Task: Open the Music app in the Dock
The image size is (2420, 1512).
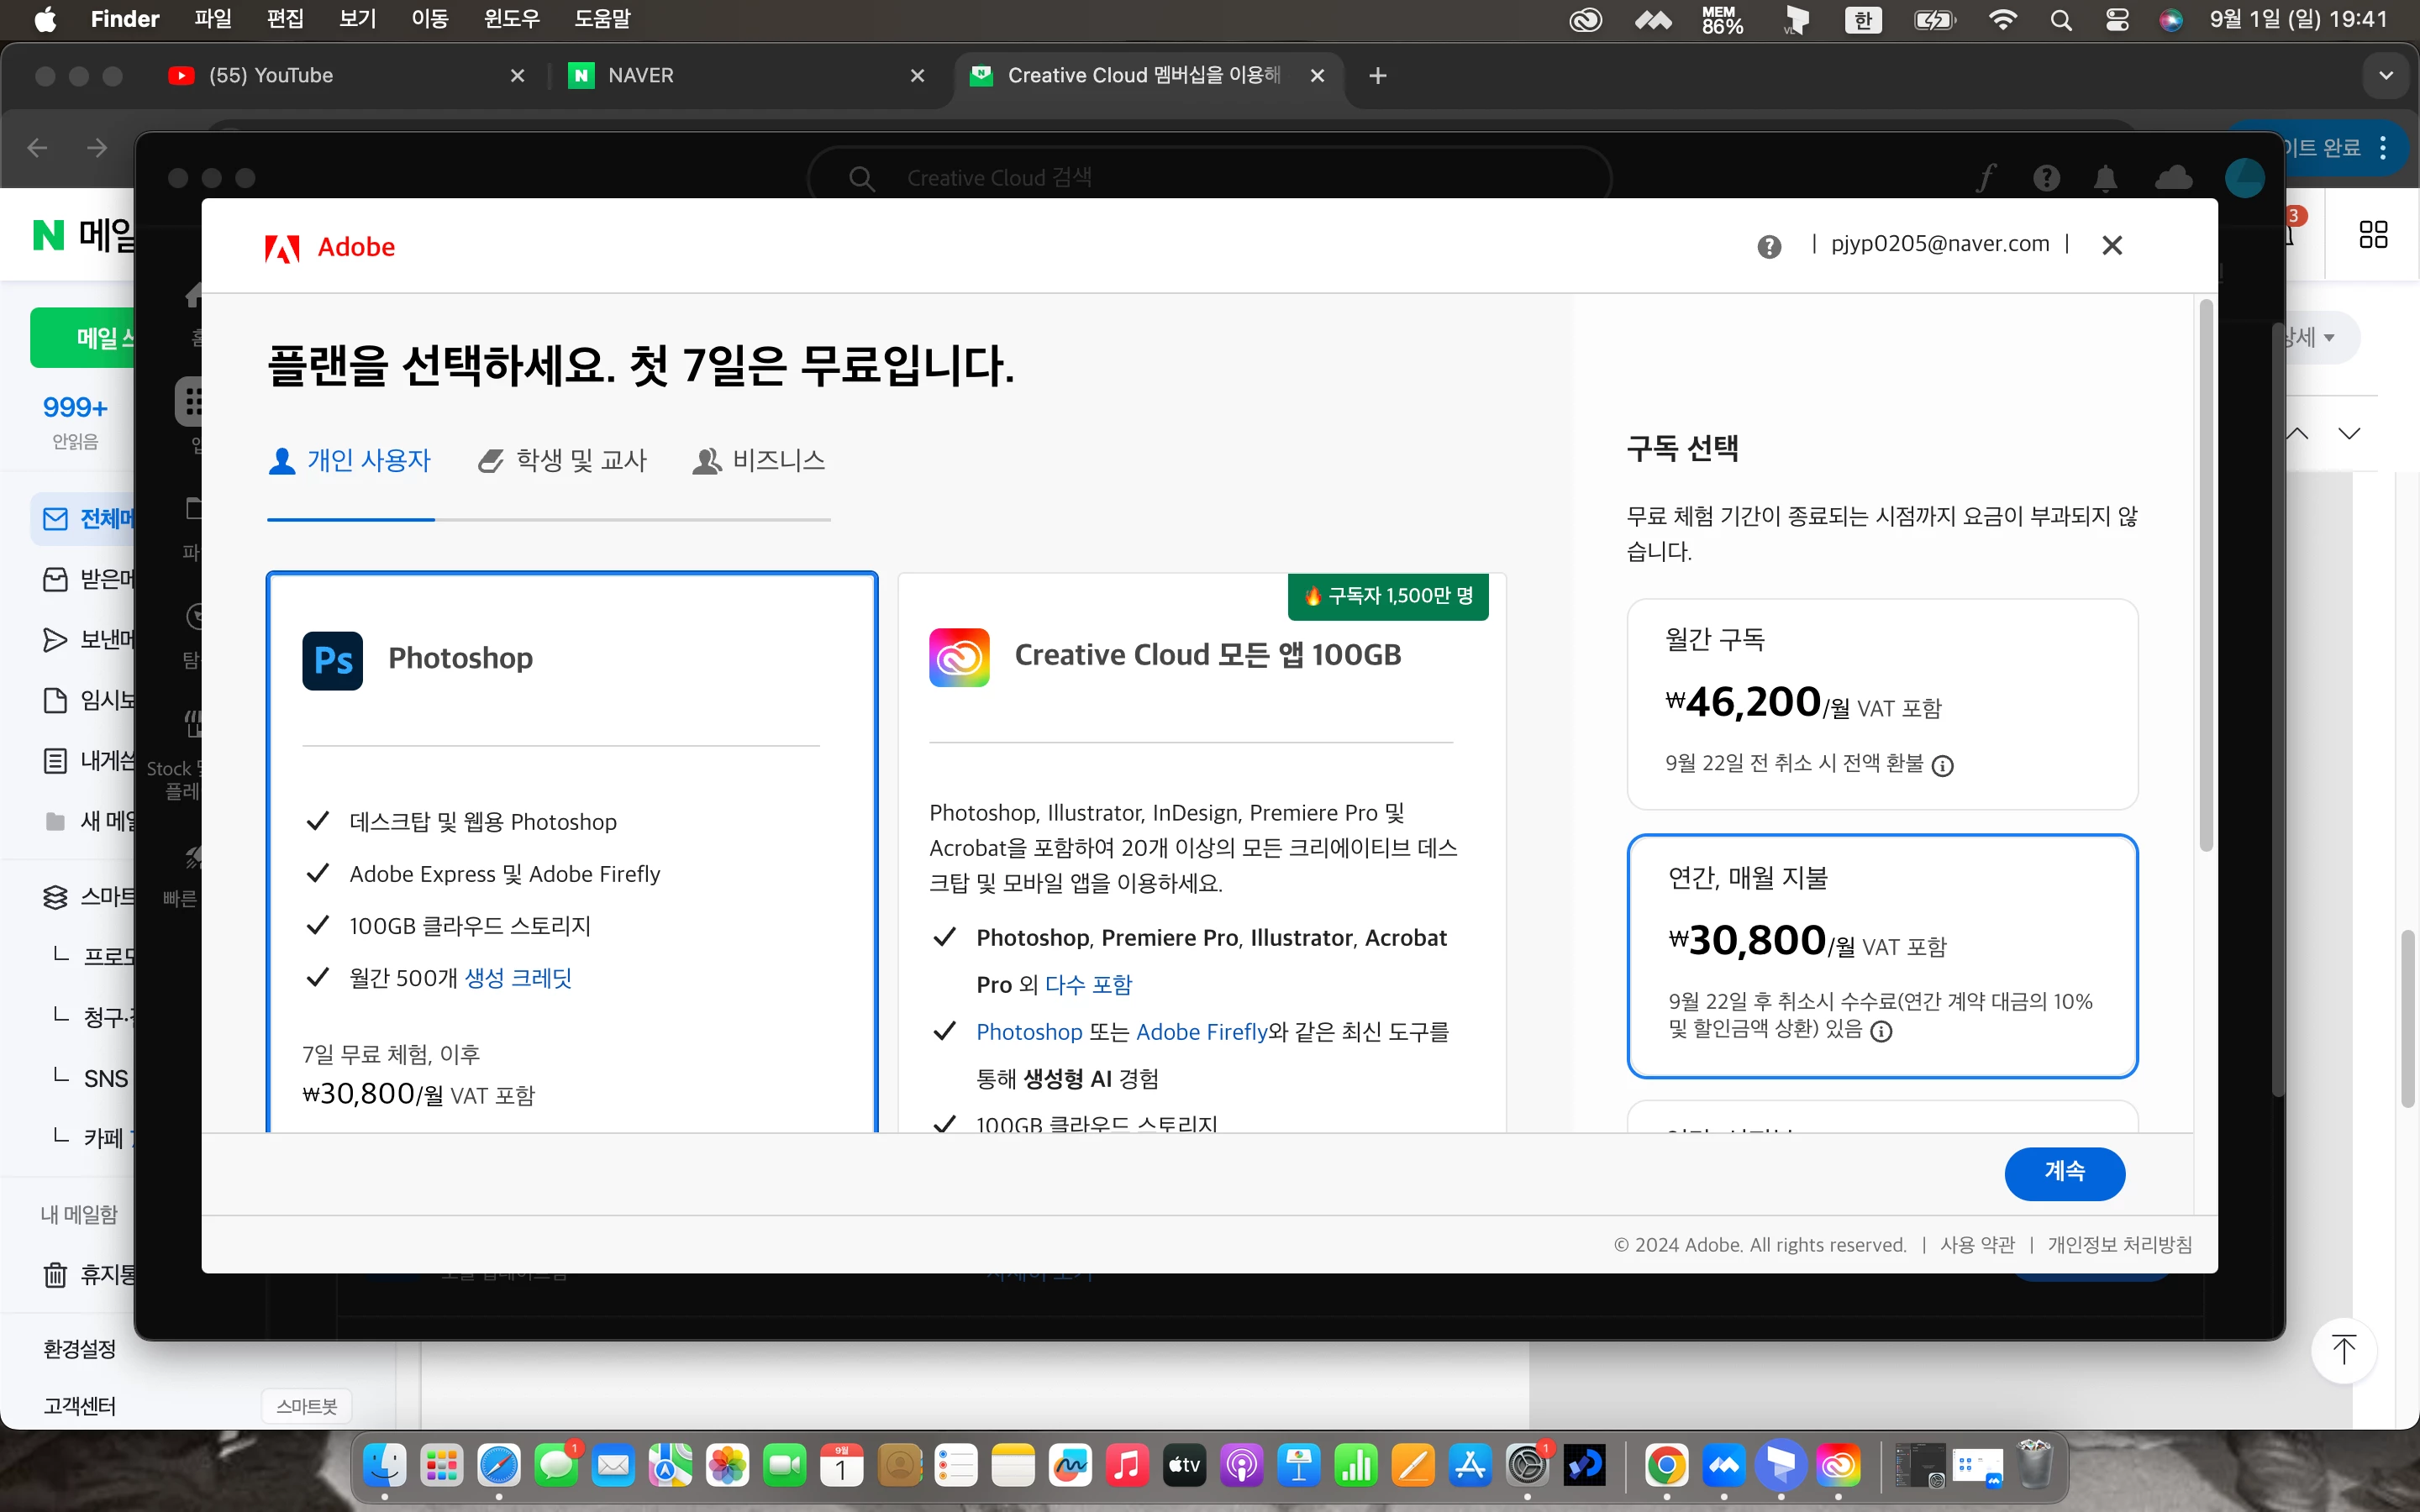Action: (1127, 1466)
